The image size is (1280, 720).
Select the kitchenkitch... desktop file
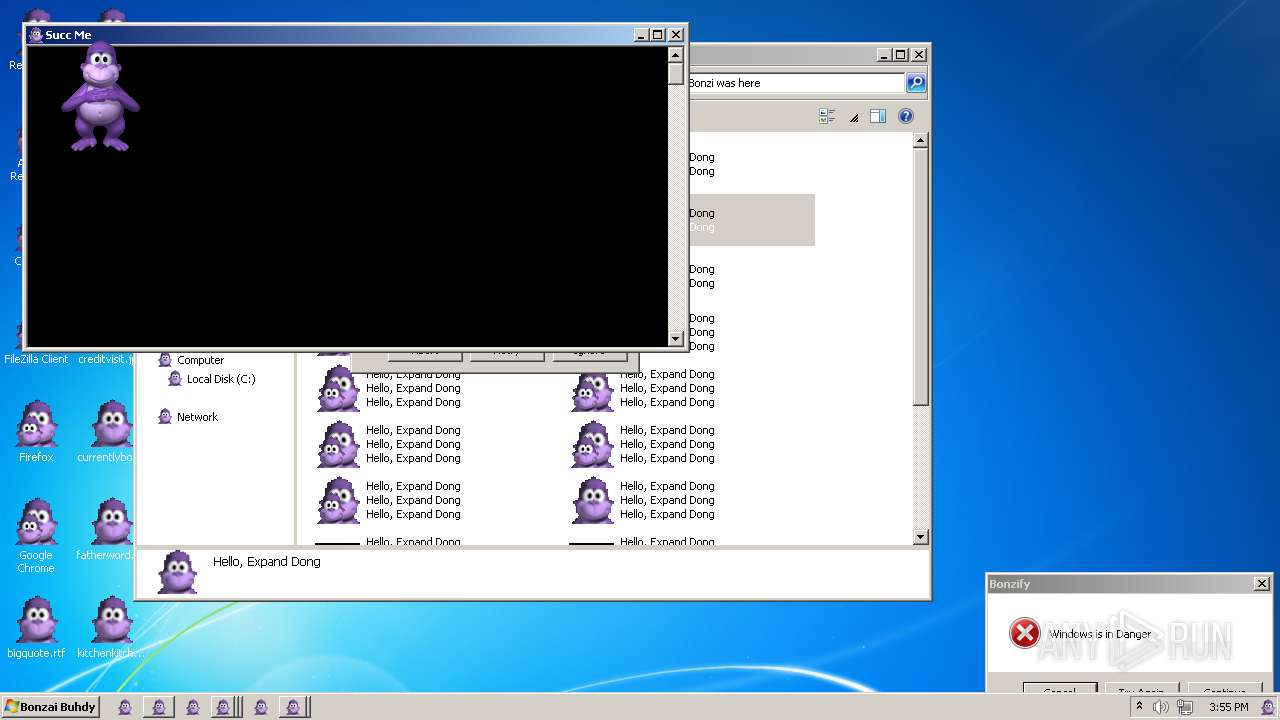tap(111, 628)
